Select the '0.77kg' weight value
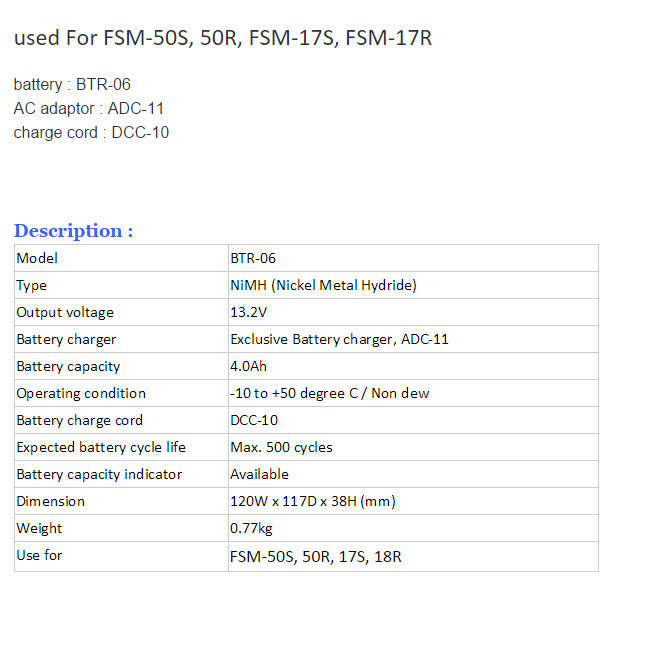 click(251, 528)
